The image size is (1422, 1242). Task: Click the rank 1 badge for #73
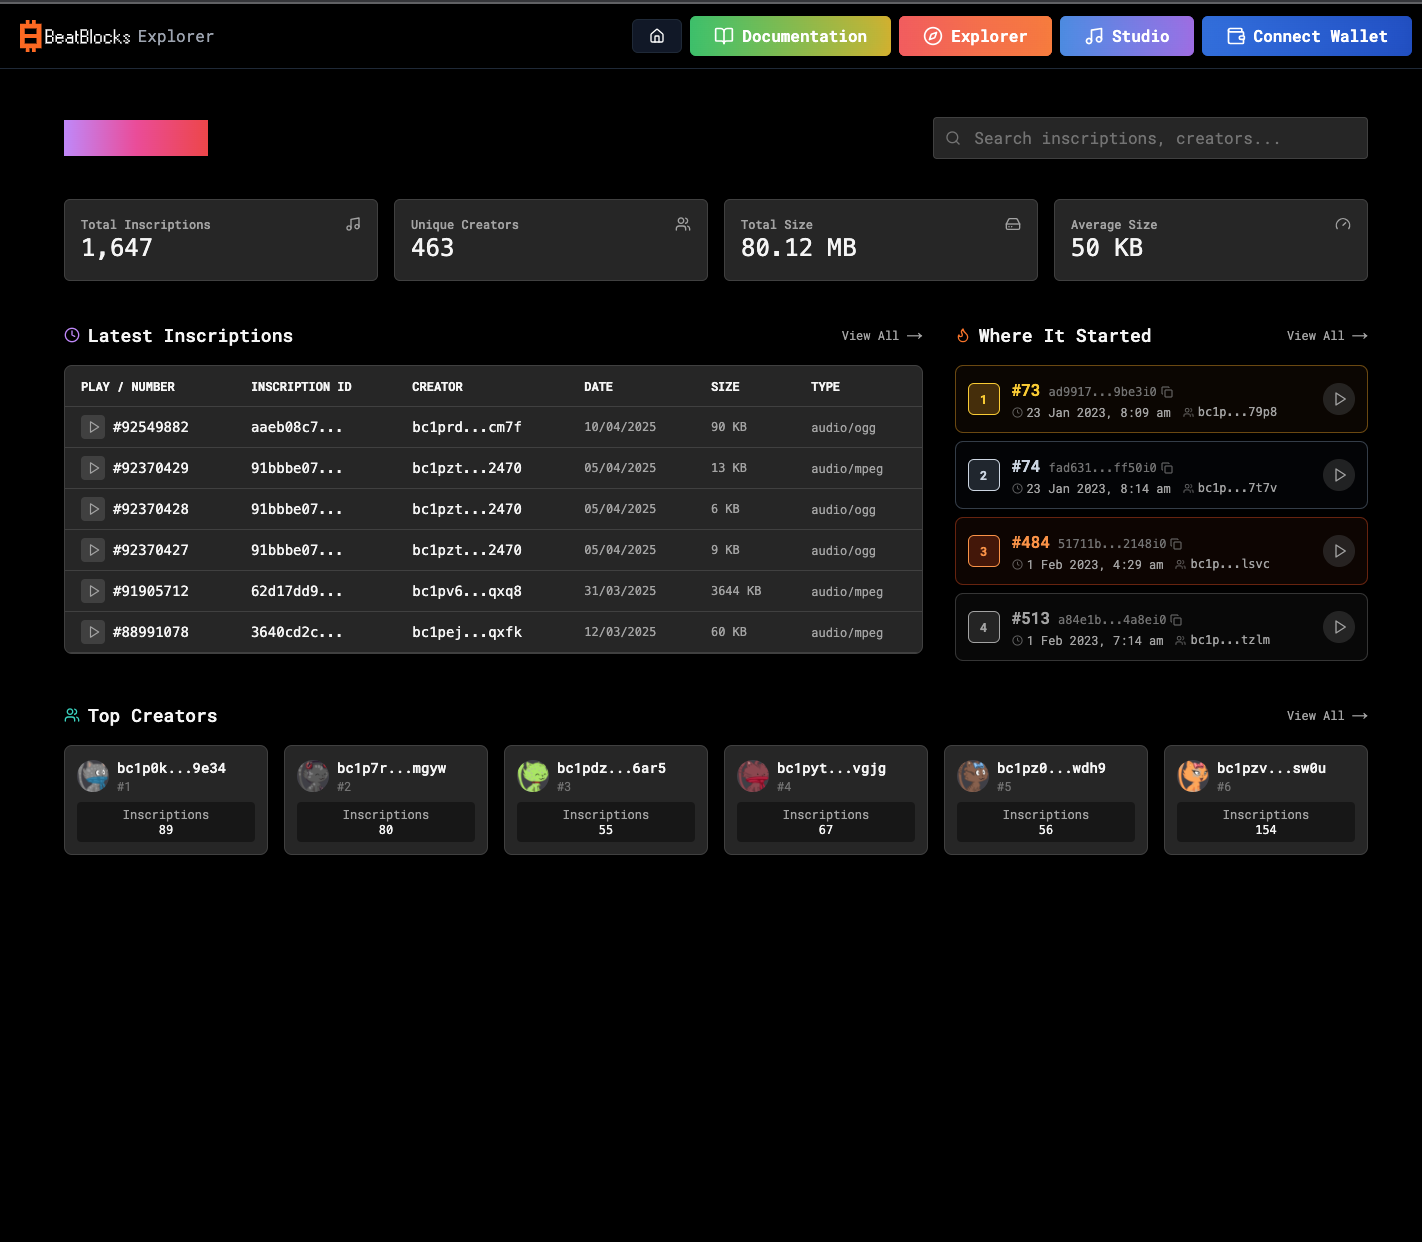pos(984,399)
